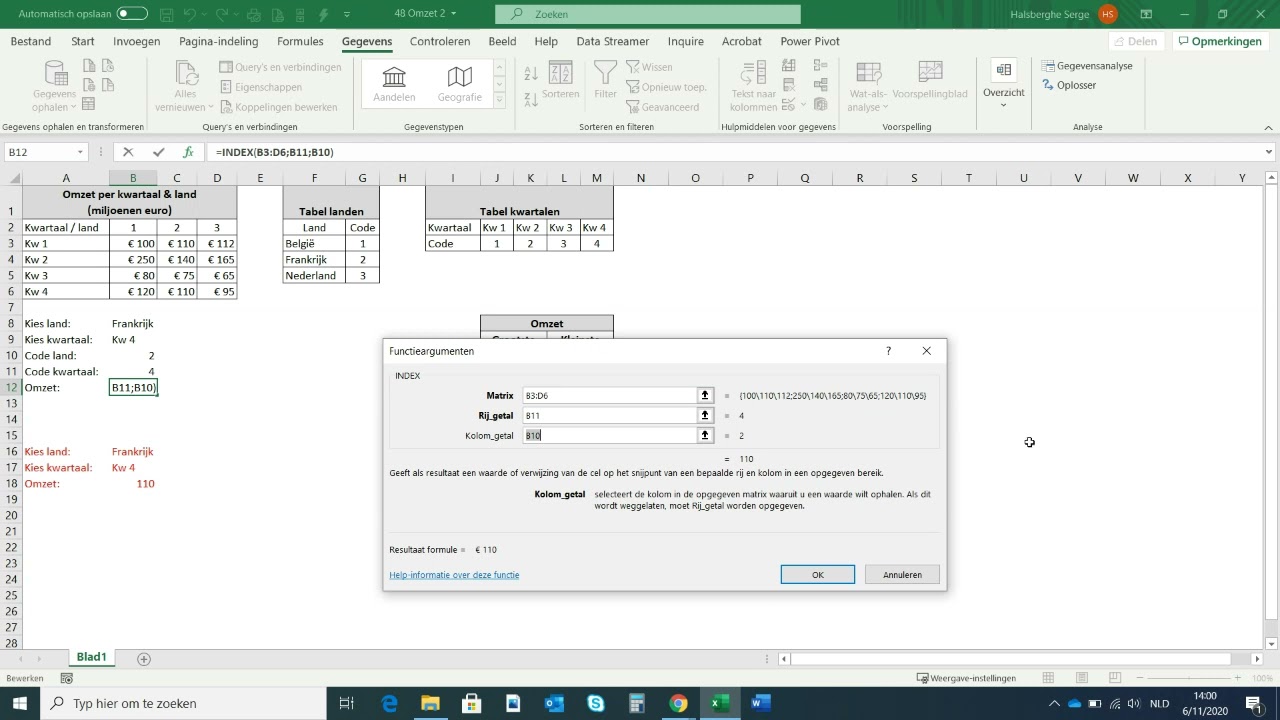The width and height of the screenshot is (1280, 720).
Task: Click the Matrix input field
Action: click(610, 395)
